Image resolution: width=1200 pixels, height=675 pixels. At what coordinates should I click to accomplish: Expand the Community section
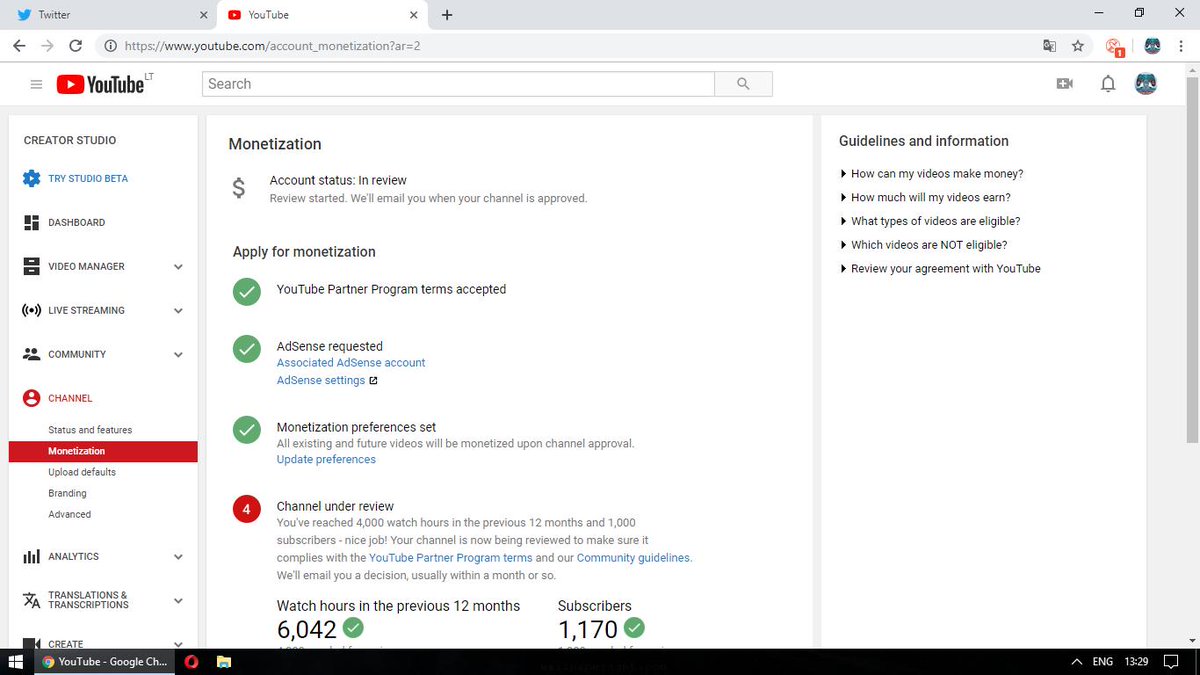(178, 355)
